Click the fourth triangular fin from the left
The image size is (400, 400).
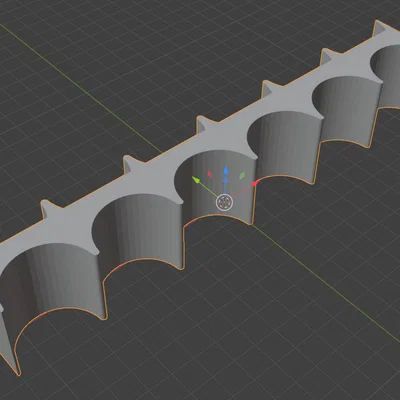(271, 88)
